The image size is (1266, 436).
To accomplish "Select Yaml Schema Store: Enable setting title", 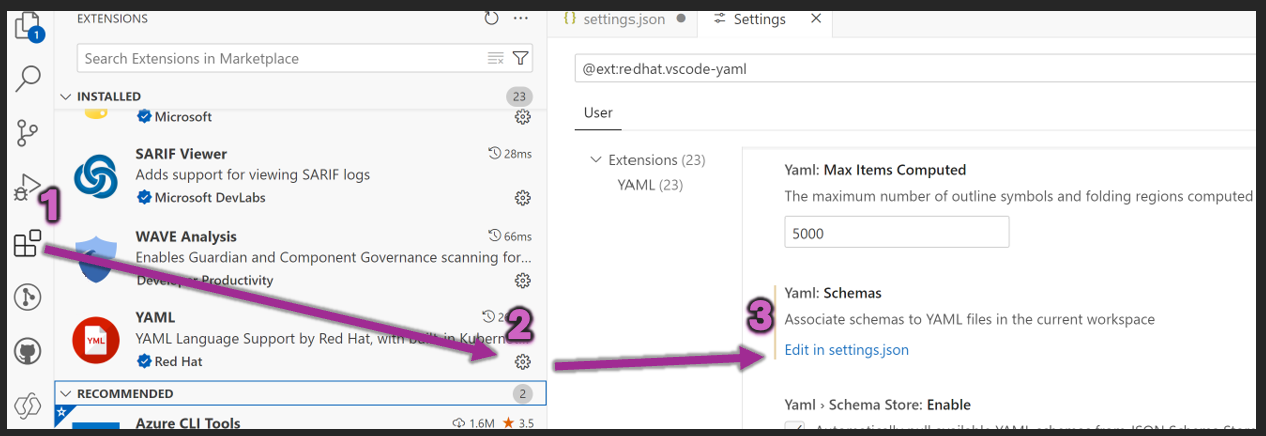I will point(878,405).
